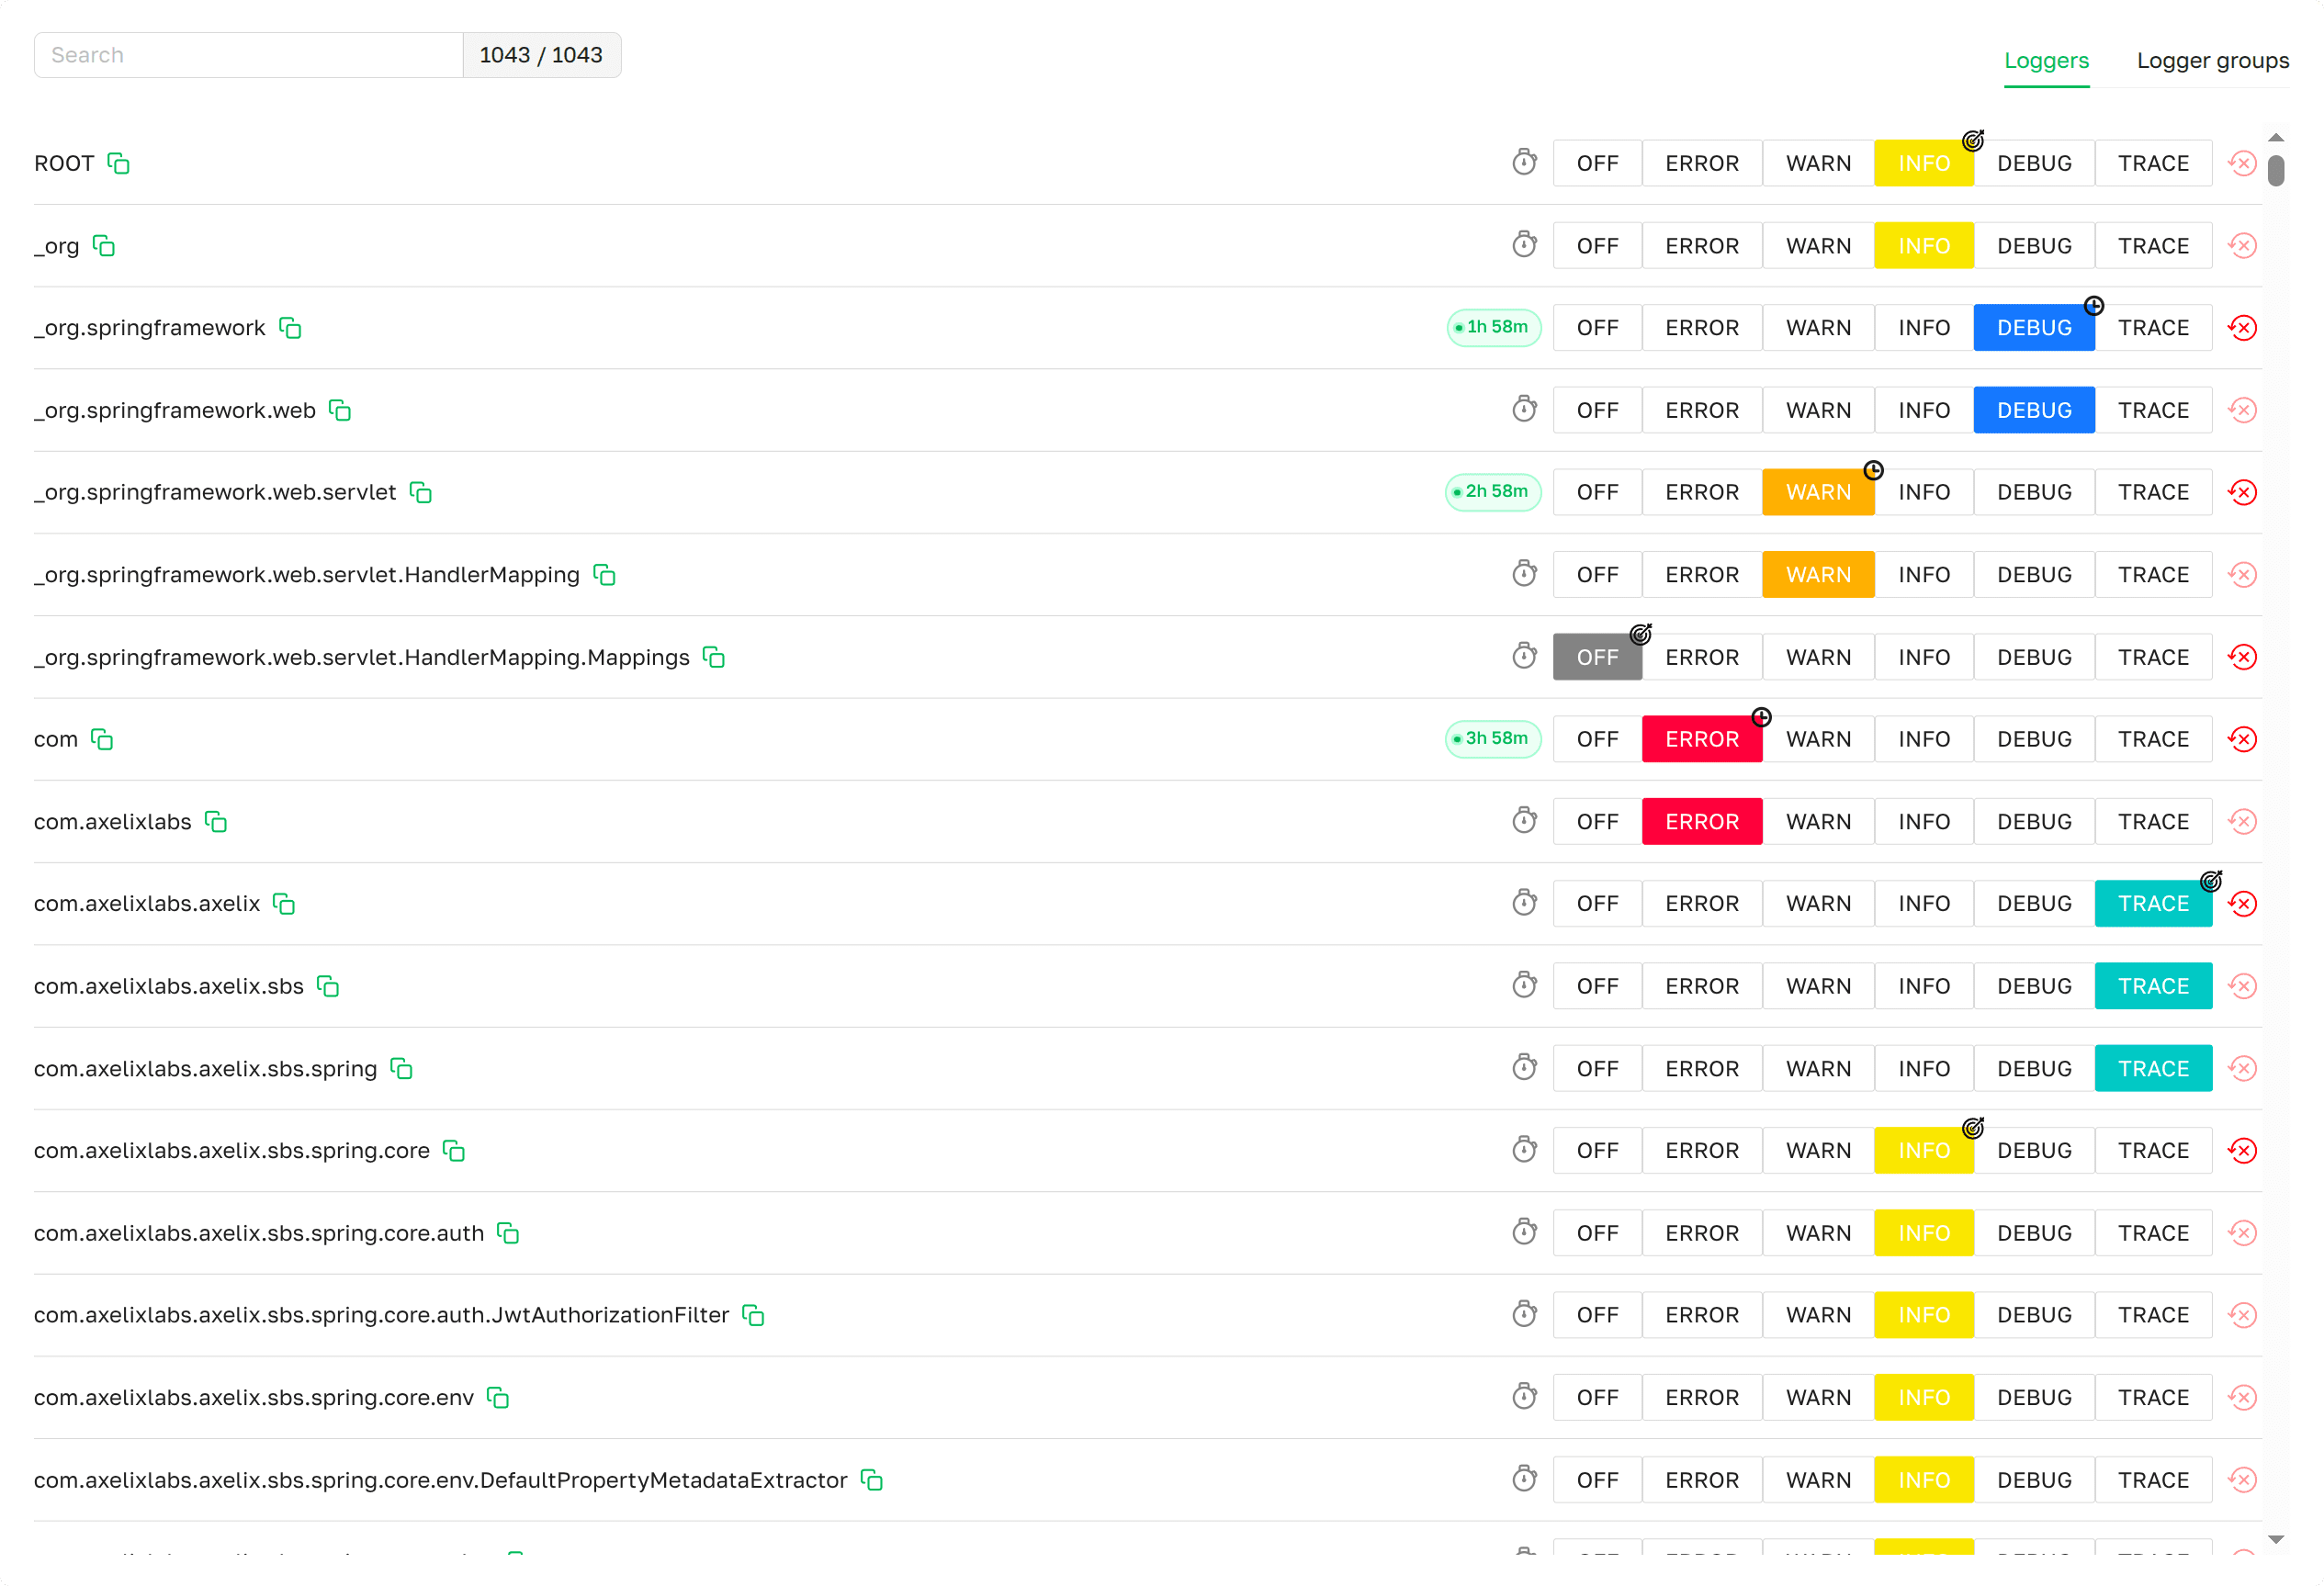The image size is (2324, 1586).
Task: Set _org.springframework logger to TRACE
Action: tap(2153, 328)
